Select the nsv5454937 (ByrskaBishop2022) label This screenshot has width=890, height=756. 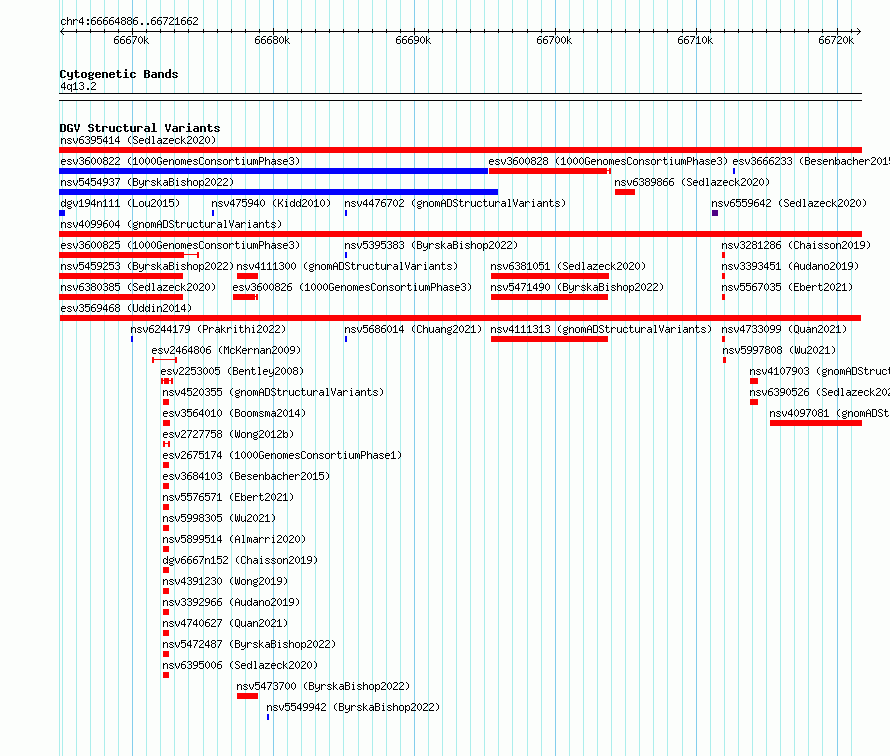tap(147, 182)
